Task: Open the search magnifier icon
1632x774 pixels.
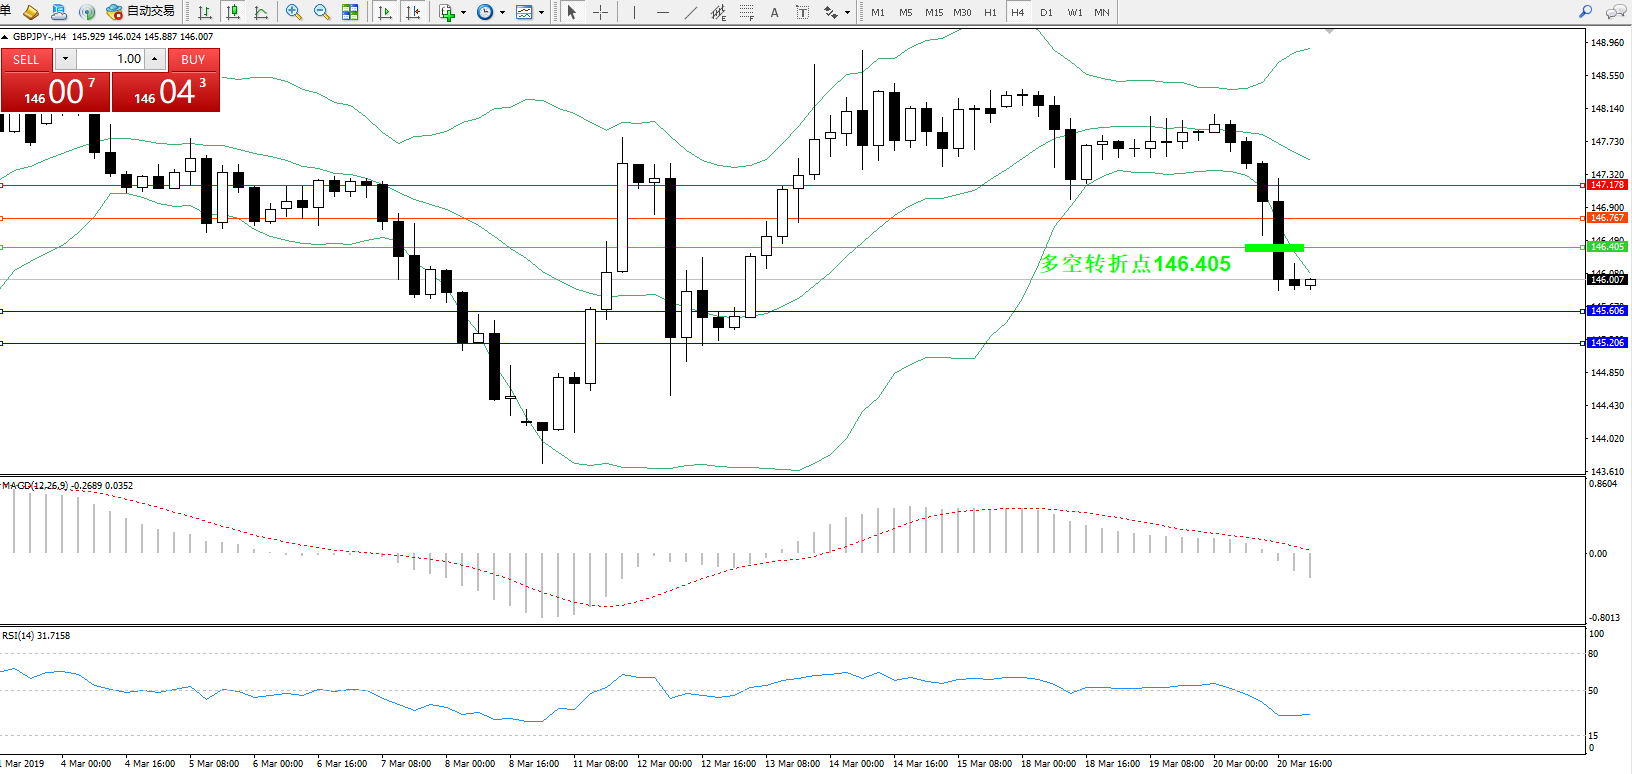Action: [1585, 12]
